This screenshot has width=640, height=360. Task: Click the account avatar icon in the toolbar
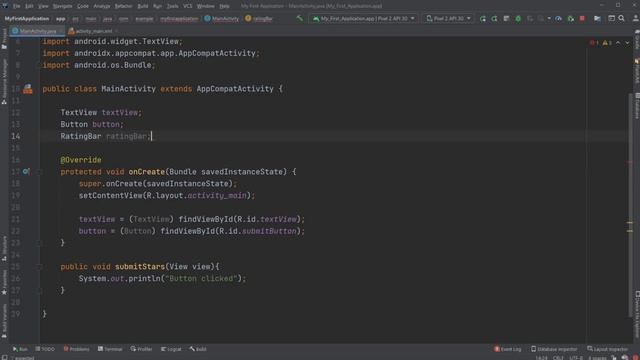coord(636,18)
